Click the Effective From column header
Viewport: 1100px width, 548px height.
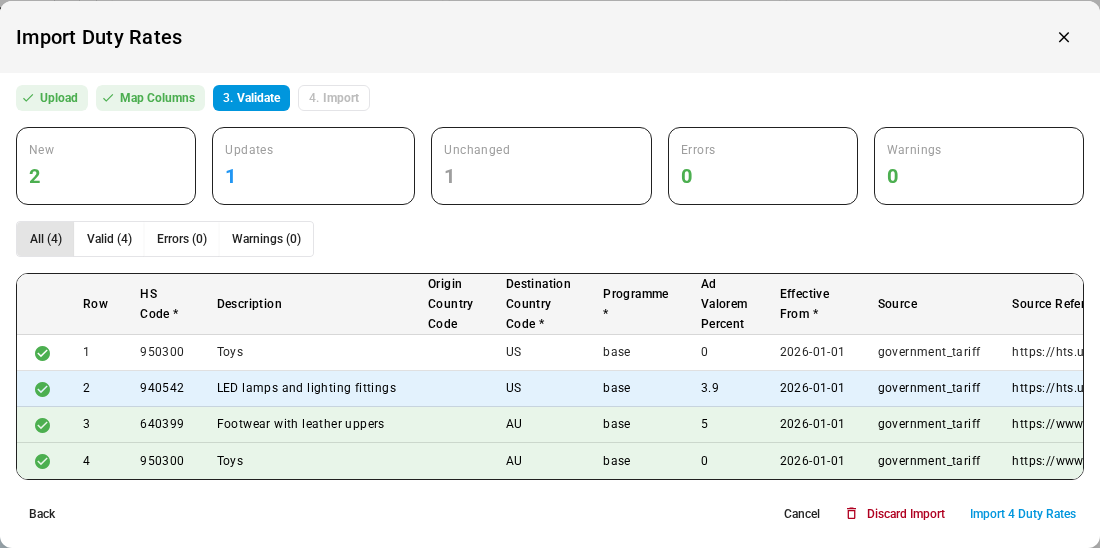pos(805,304)
